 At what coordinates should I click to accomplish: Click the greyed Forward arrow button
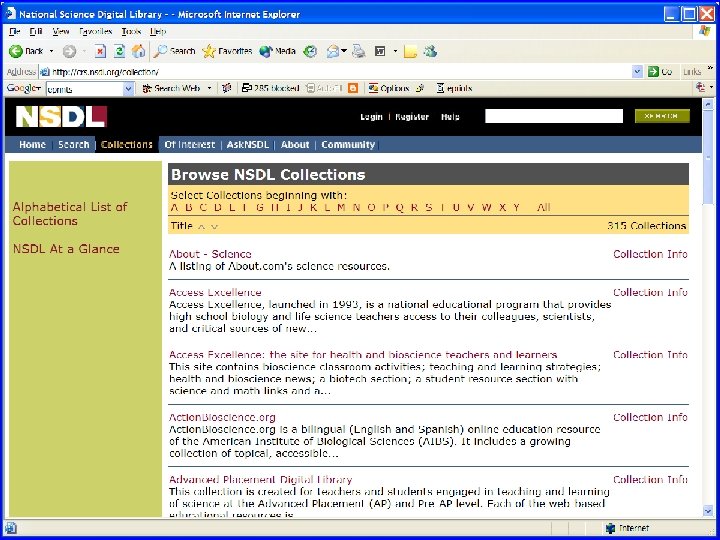click(69, 51)
